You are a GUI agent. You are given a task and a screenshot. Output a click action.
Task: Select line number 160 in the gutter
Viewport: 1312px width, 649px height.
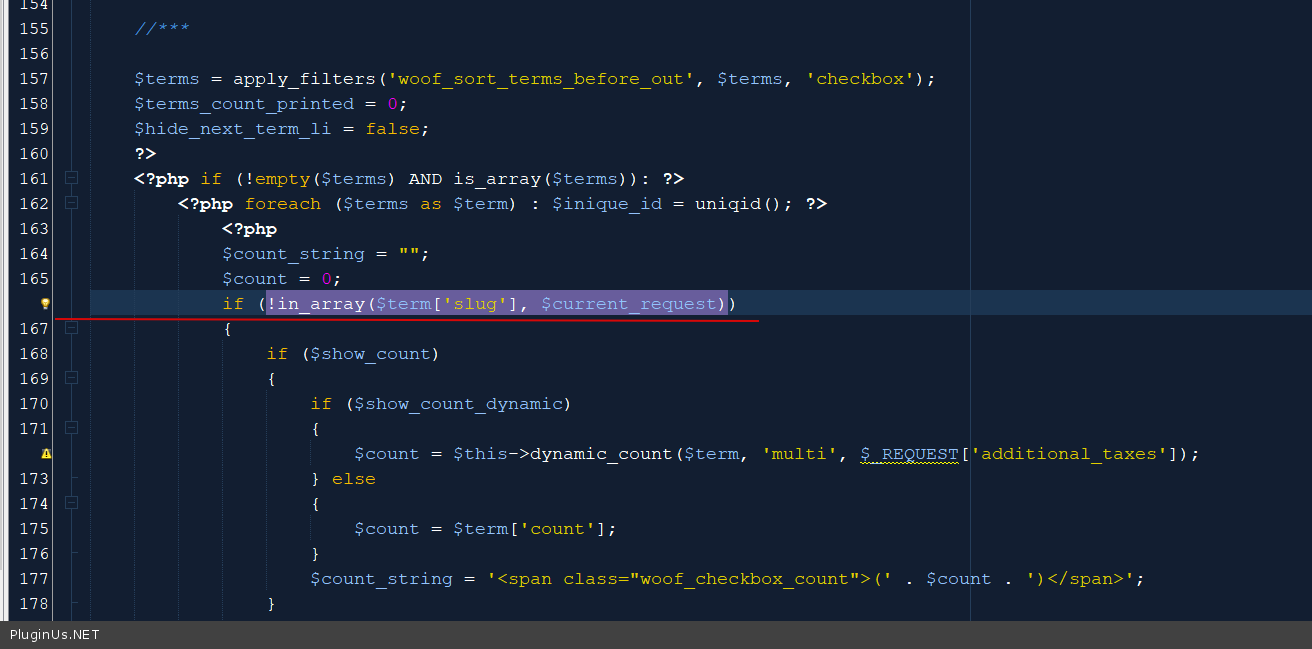[34, 153]
